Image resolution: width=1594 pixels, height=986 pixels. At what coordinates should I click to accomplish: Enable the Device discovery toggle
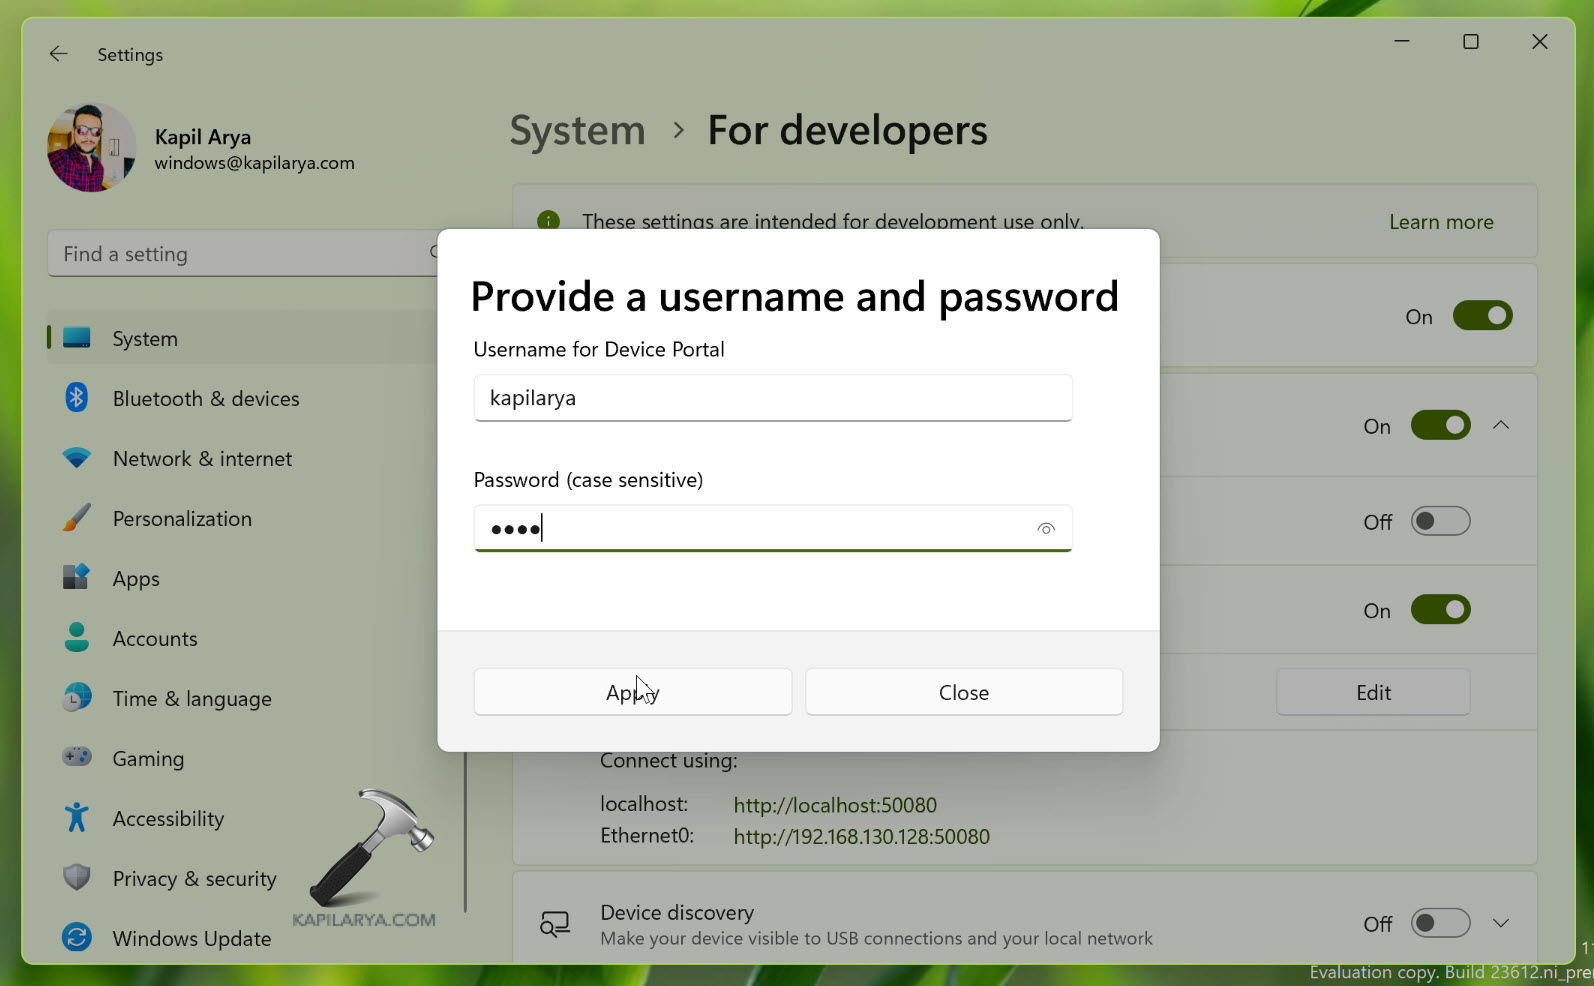pyautogui.click(x=1440, y=923)
